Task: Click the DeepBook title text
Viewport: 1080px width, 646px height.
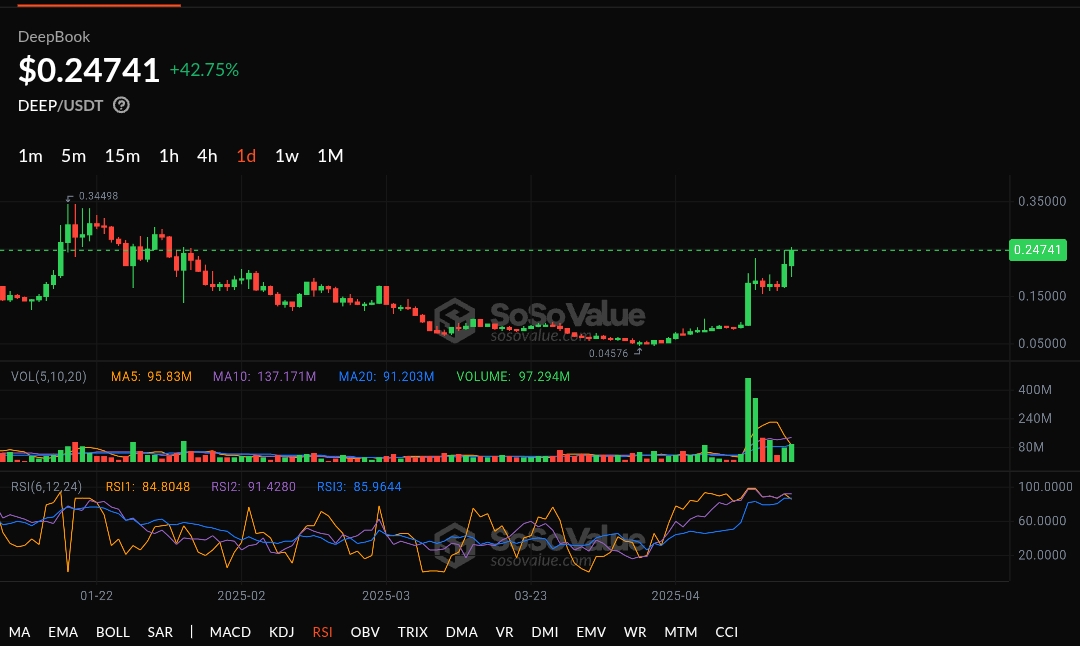Action: [x=54, y=37]
